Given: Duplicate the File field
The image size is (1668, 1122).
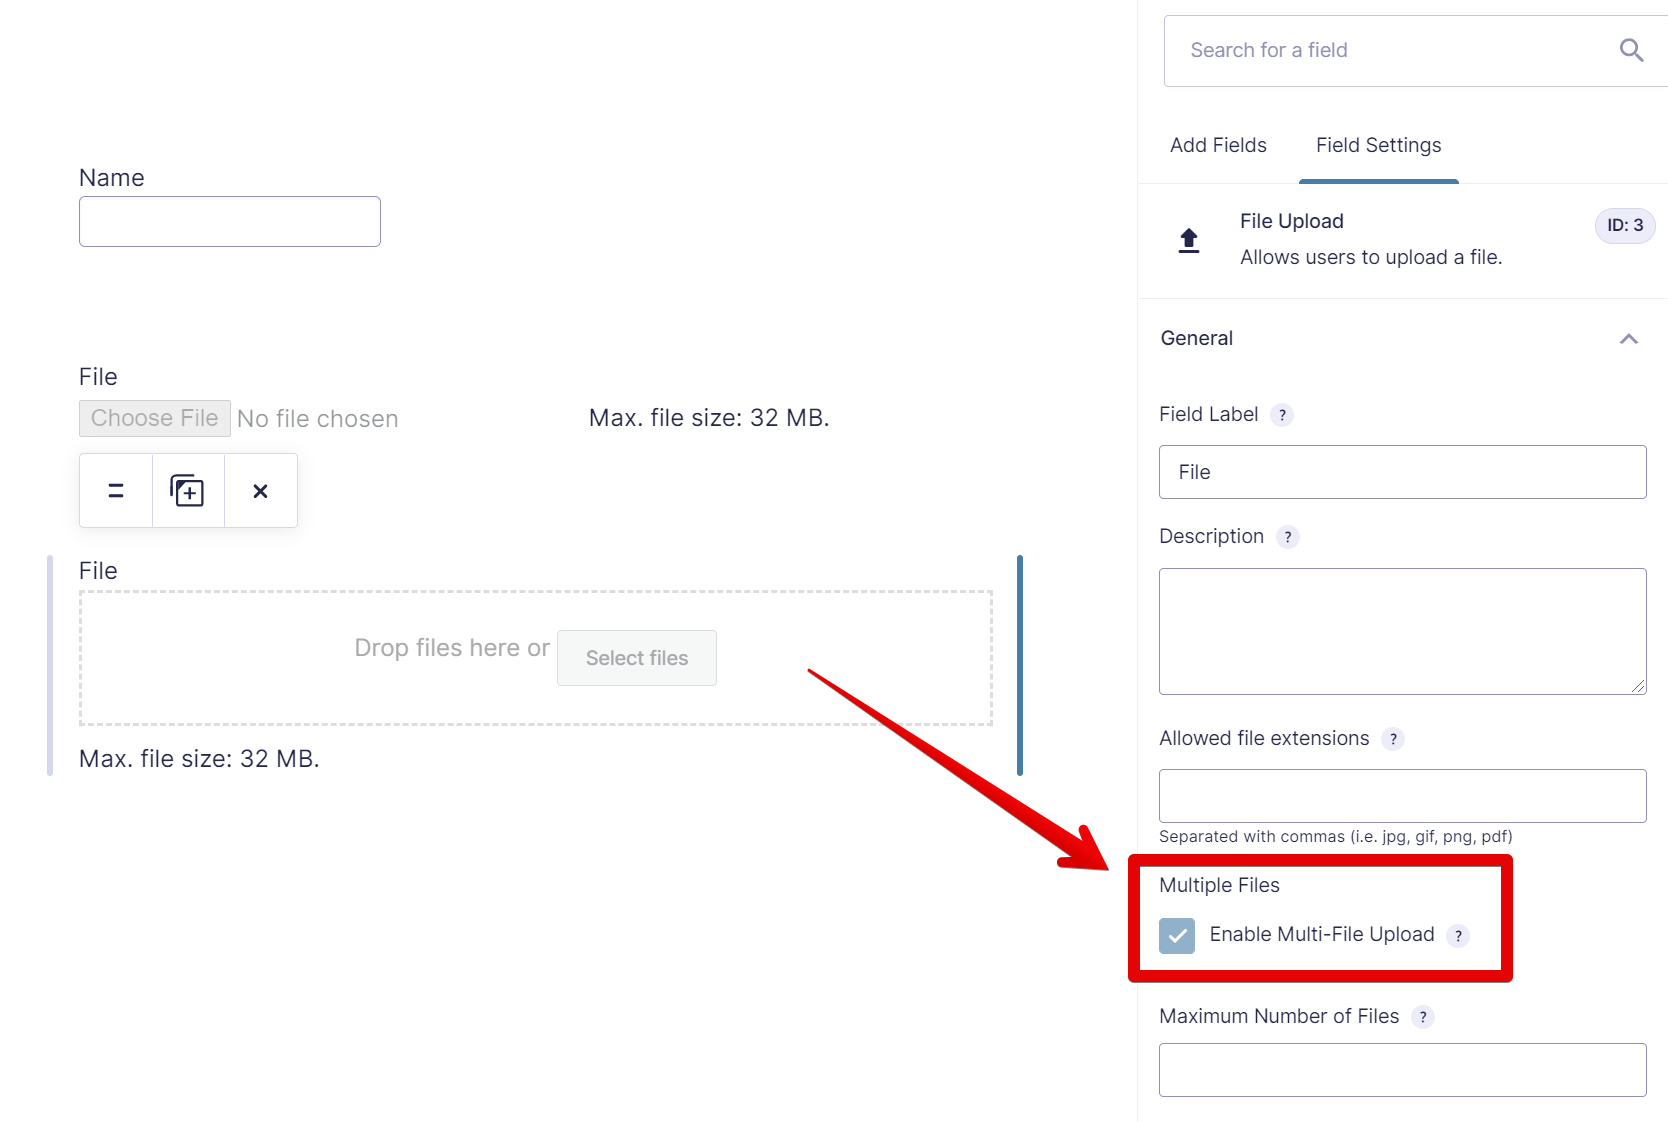Looking at the screenshot, I should (x=188, y=491).
